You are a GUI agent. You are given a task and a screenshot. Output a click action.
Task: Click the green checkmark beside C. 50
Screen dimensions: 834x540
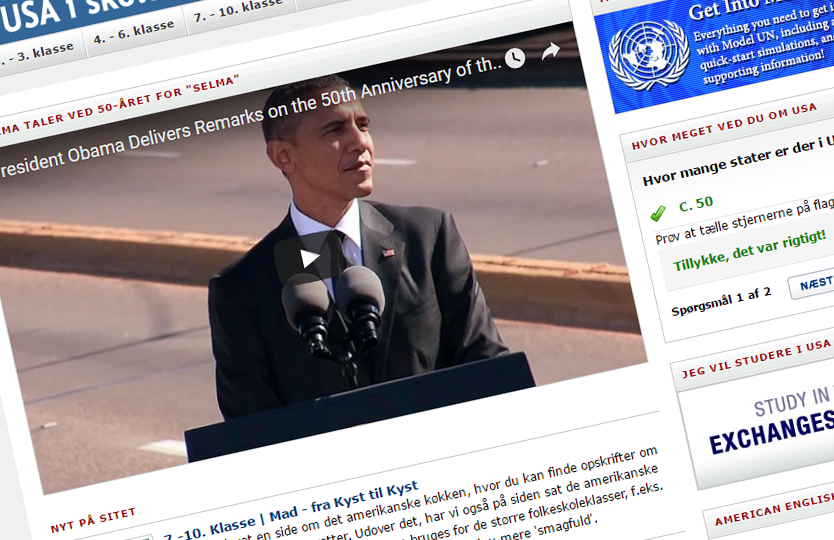[658, 213]
